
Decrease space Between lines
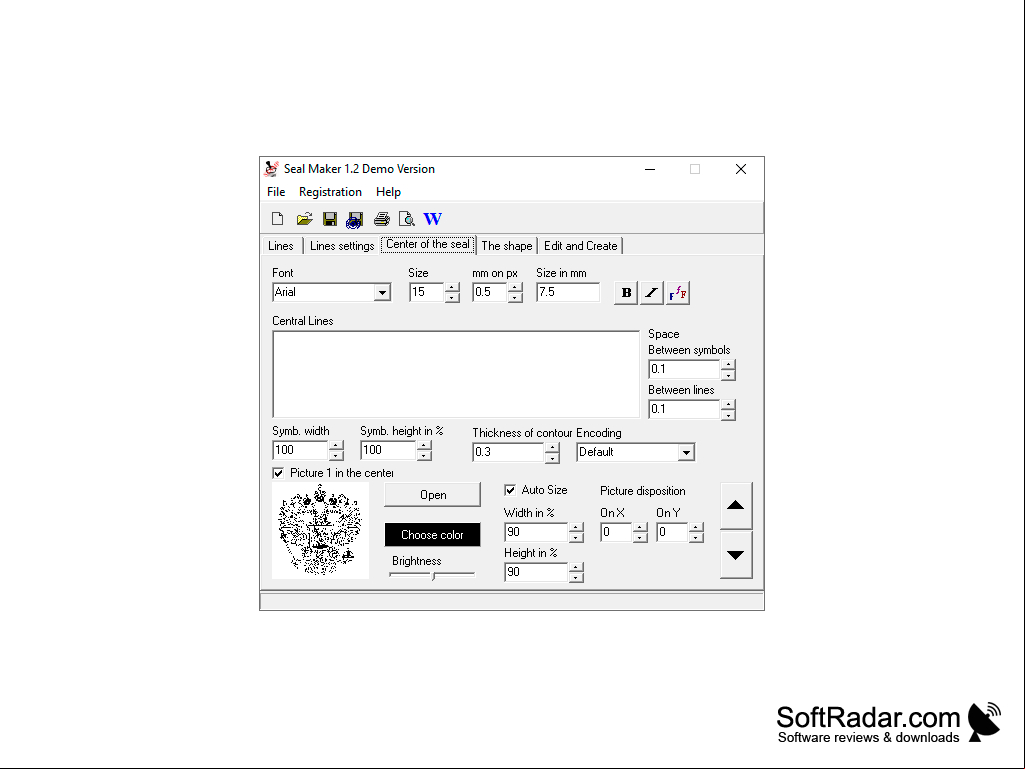(728, 415)
